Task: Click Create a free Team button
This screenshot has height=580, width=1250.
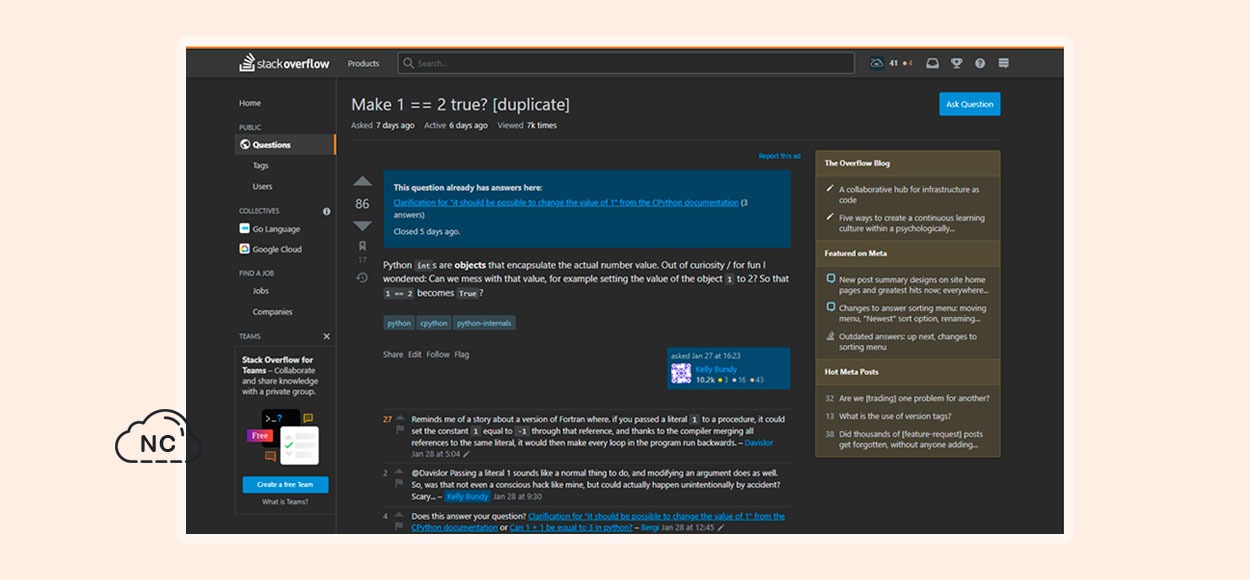Action: 285,484
